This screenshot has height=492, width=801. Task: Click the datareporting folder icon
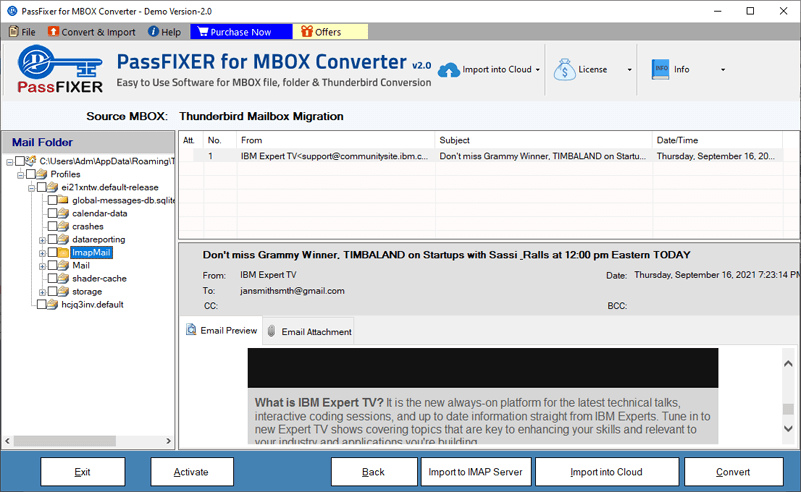point(63,240)
